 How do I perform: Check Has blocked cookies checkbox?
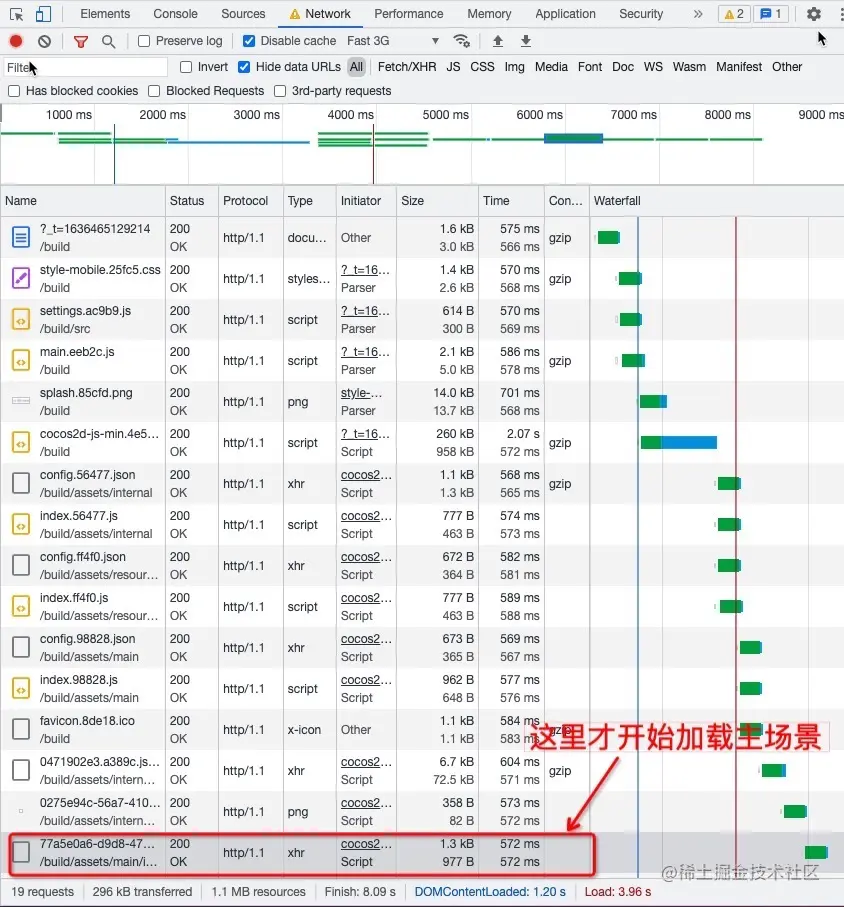pyautogui.click(x=14, y=91)
